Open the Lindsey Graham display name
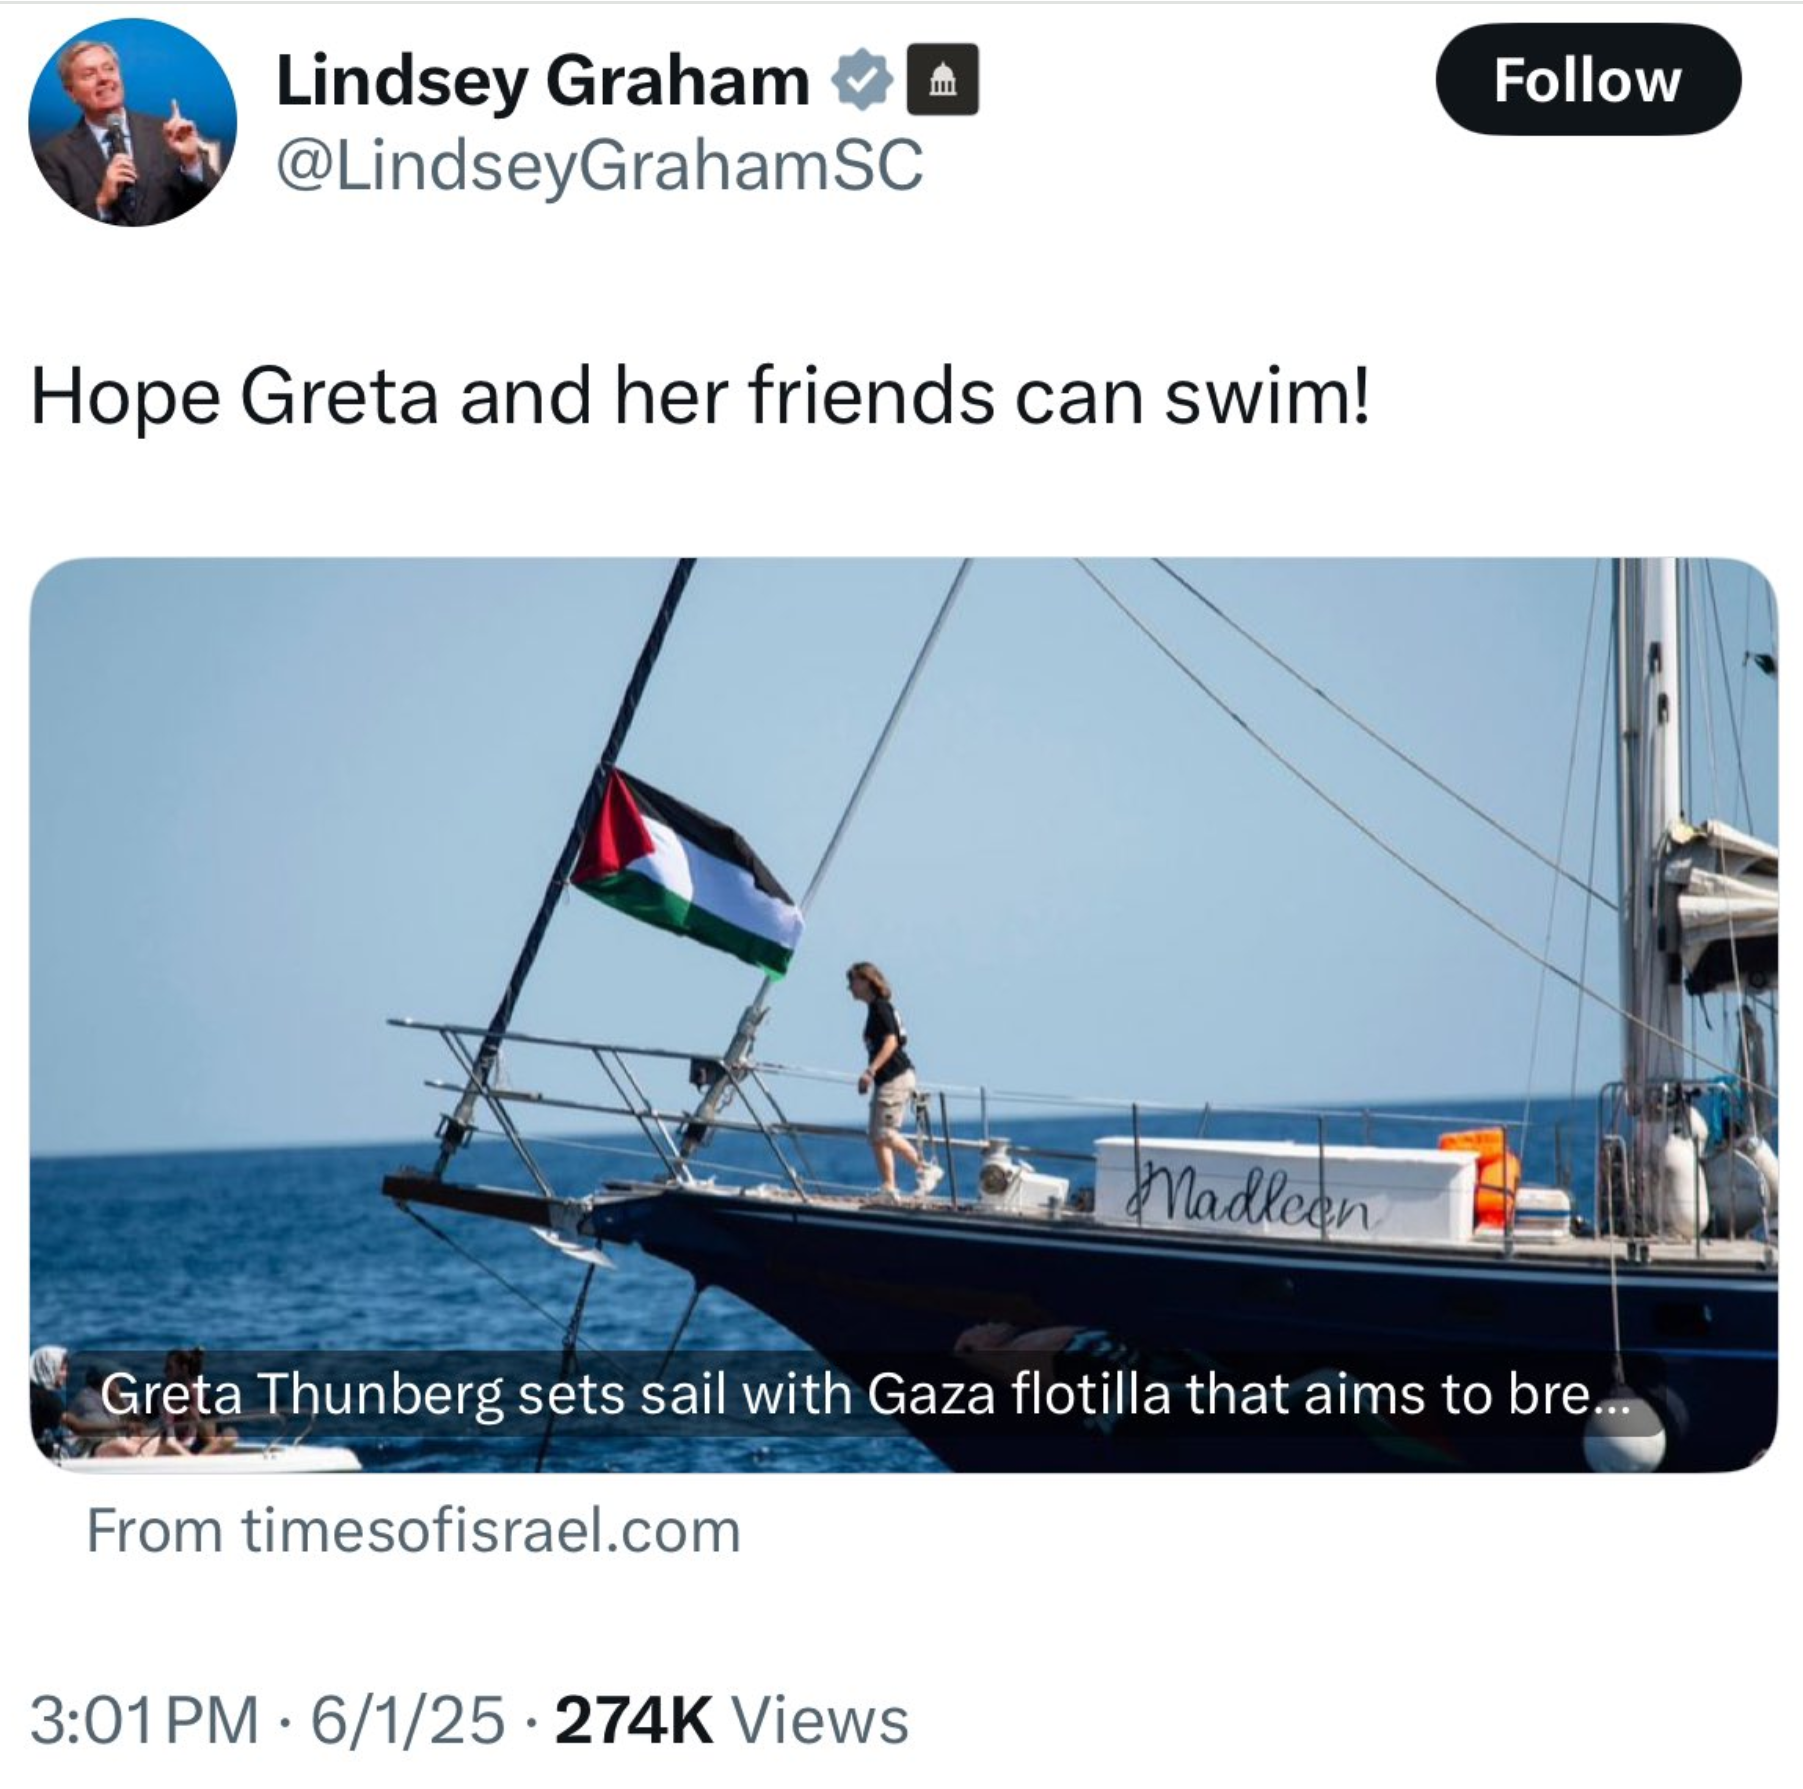 542,82
